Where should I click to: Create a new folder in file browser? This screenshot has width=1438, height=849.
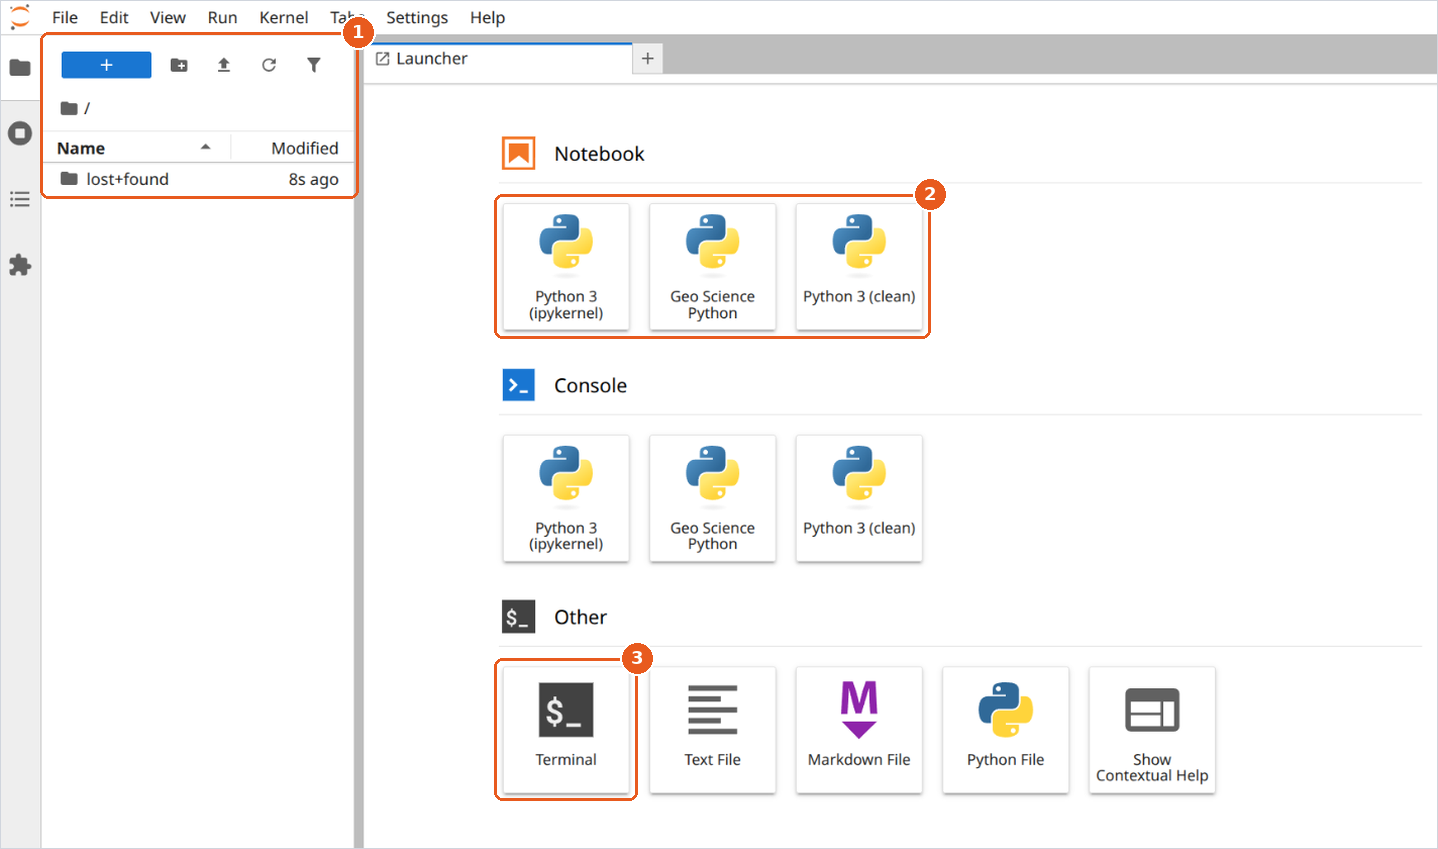[x=179, y=65]
